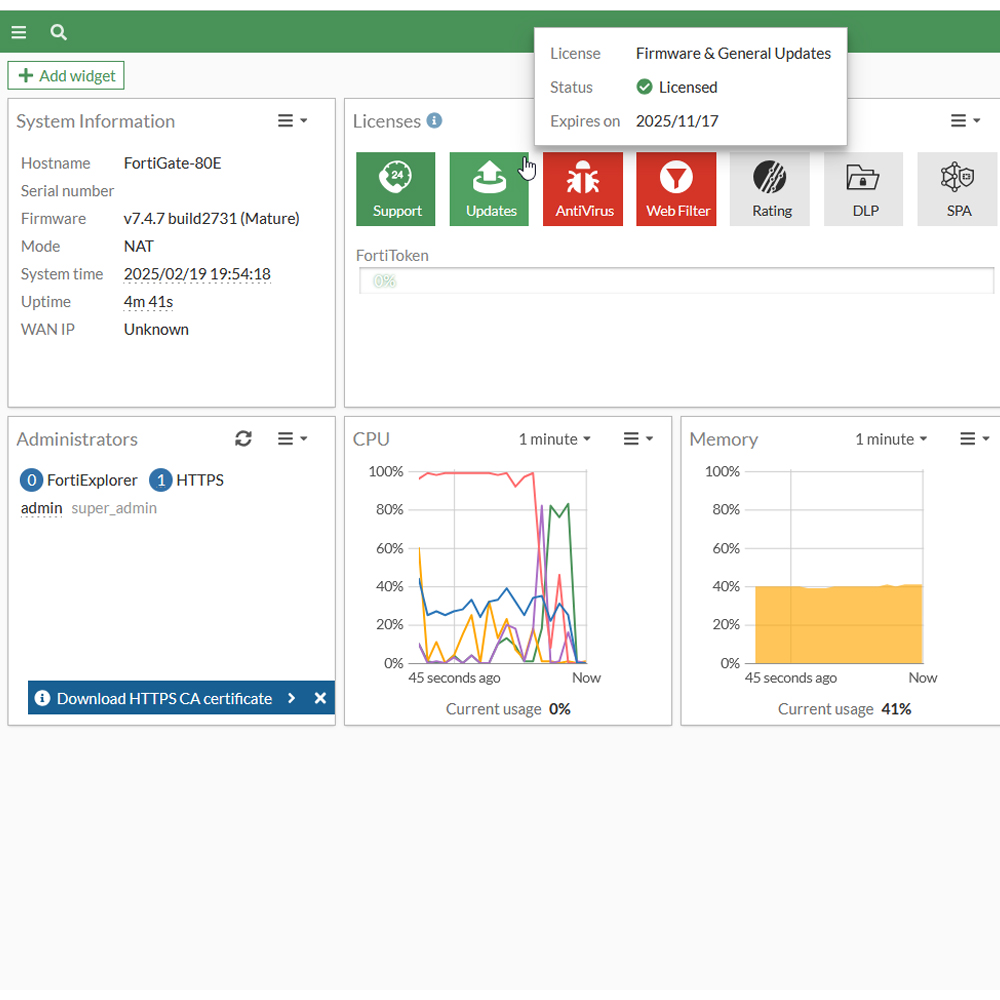Open System Information widget menu
Image resolution: width=1000 pixels, height=1000 pixels.
click(x=292, y=121)
